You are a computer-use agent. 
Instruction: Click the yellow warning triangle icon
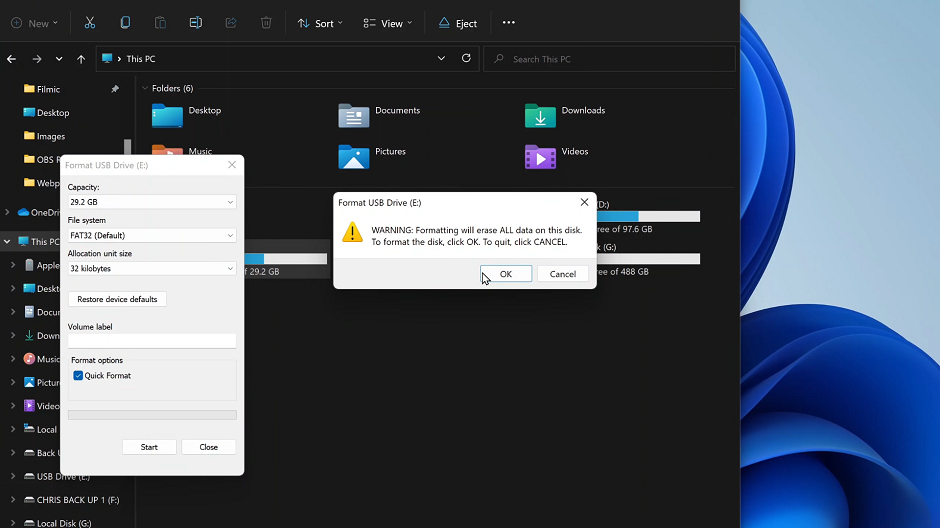[x=352, y=232]
